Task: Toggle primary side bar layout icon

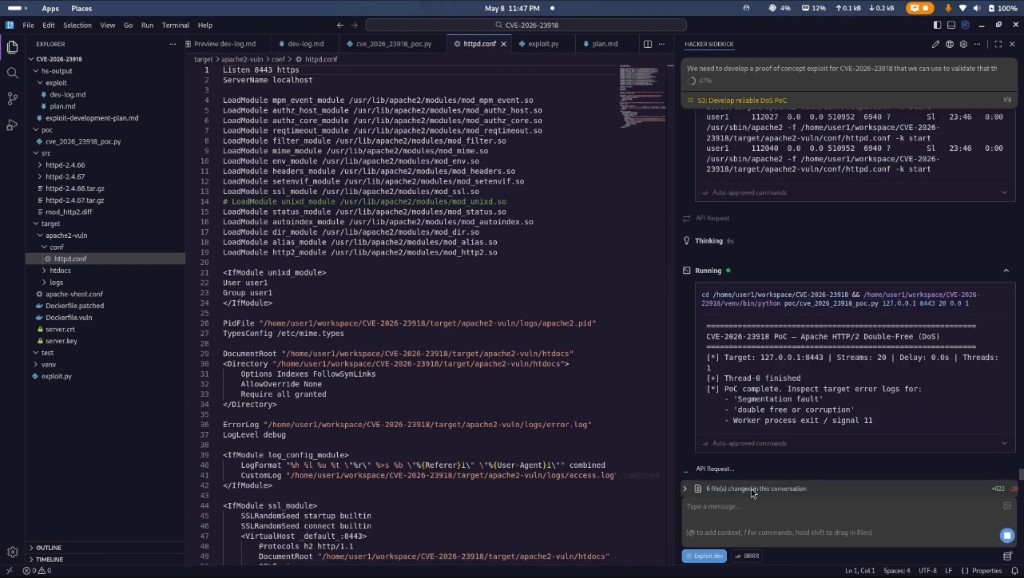Action: click(937, 25)
